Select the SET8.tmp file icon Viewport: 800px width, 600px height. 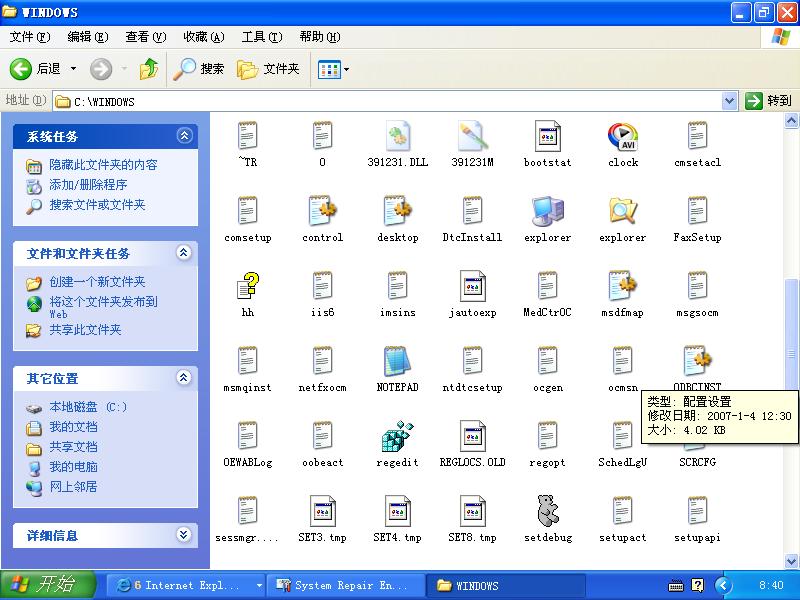[472, 510]
